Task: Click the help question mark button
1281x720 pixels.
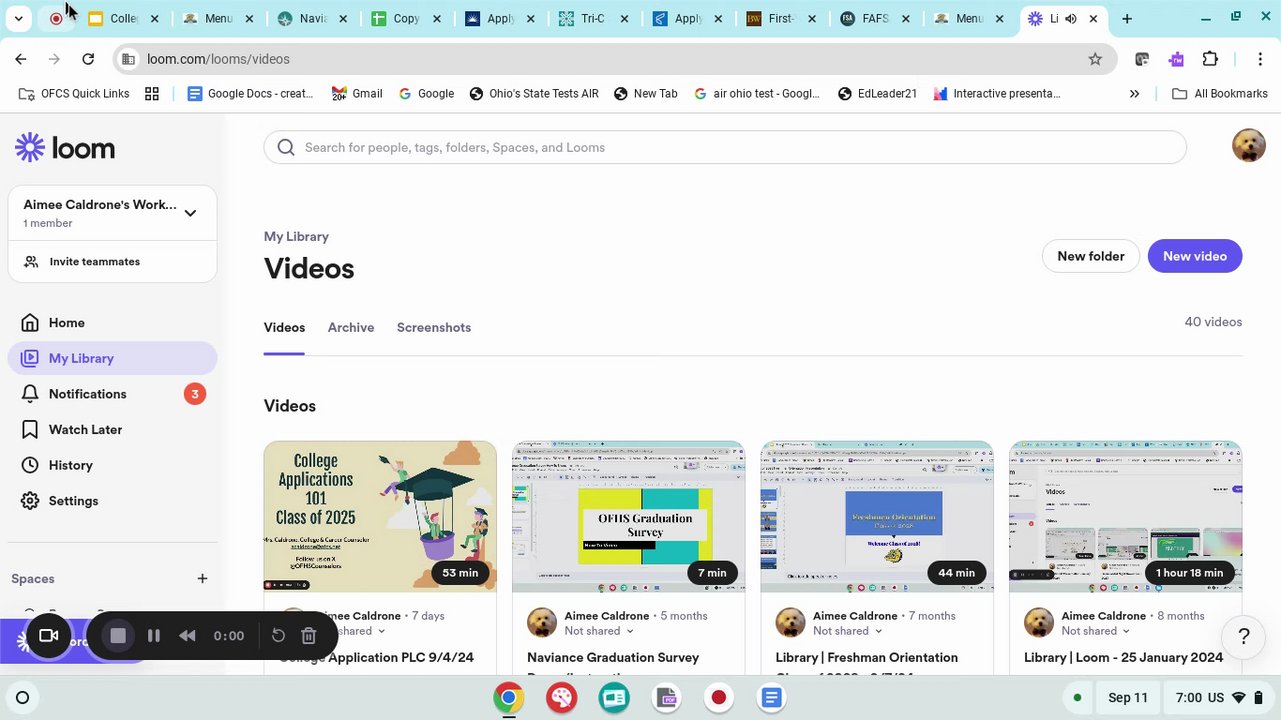Action: 1244,636
